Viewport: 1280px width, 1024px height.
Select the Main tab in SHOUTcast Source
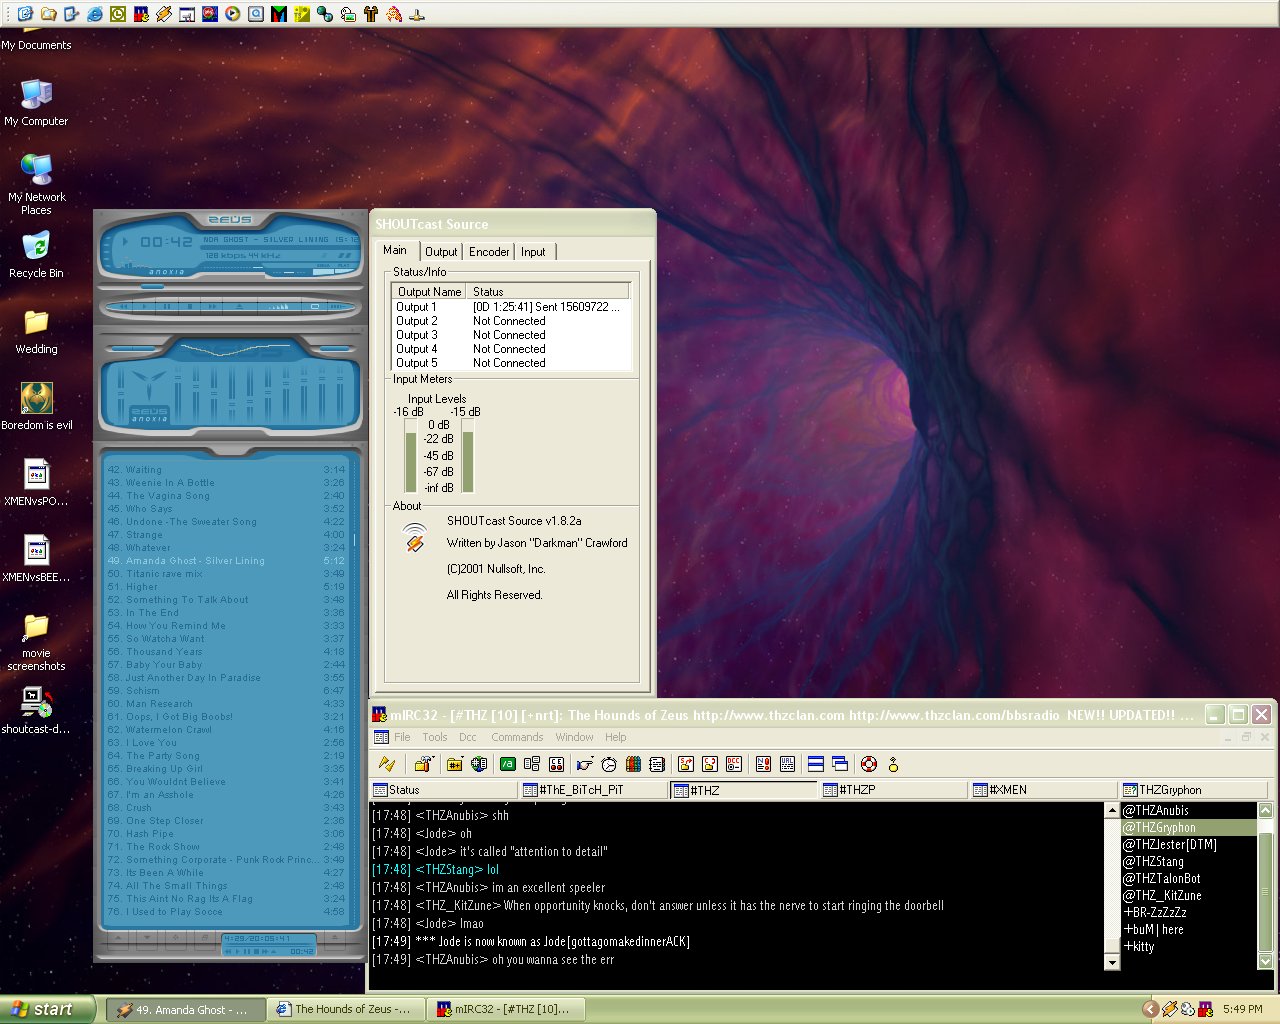(x=396, y=250)
